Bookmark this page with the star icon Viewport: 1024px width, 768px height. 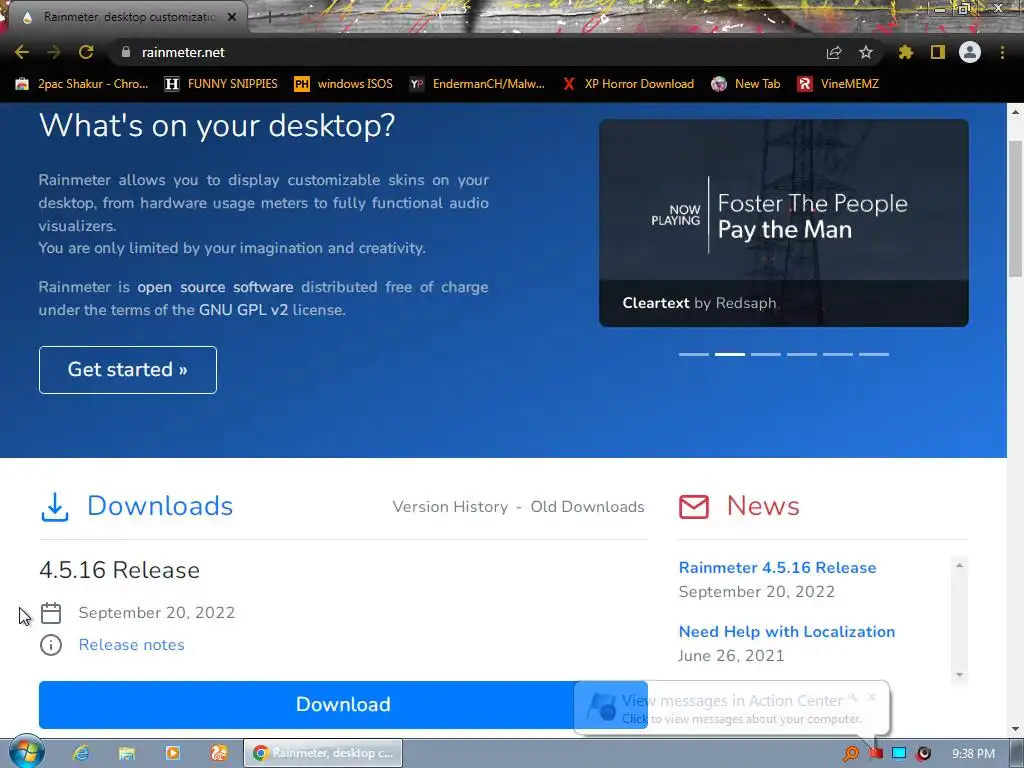coord(866,52)
